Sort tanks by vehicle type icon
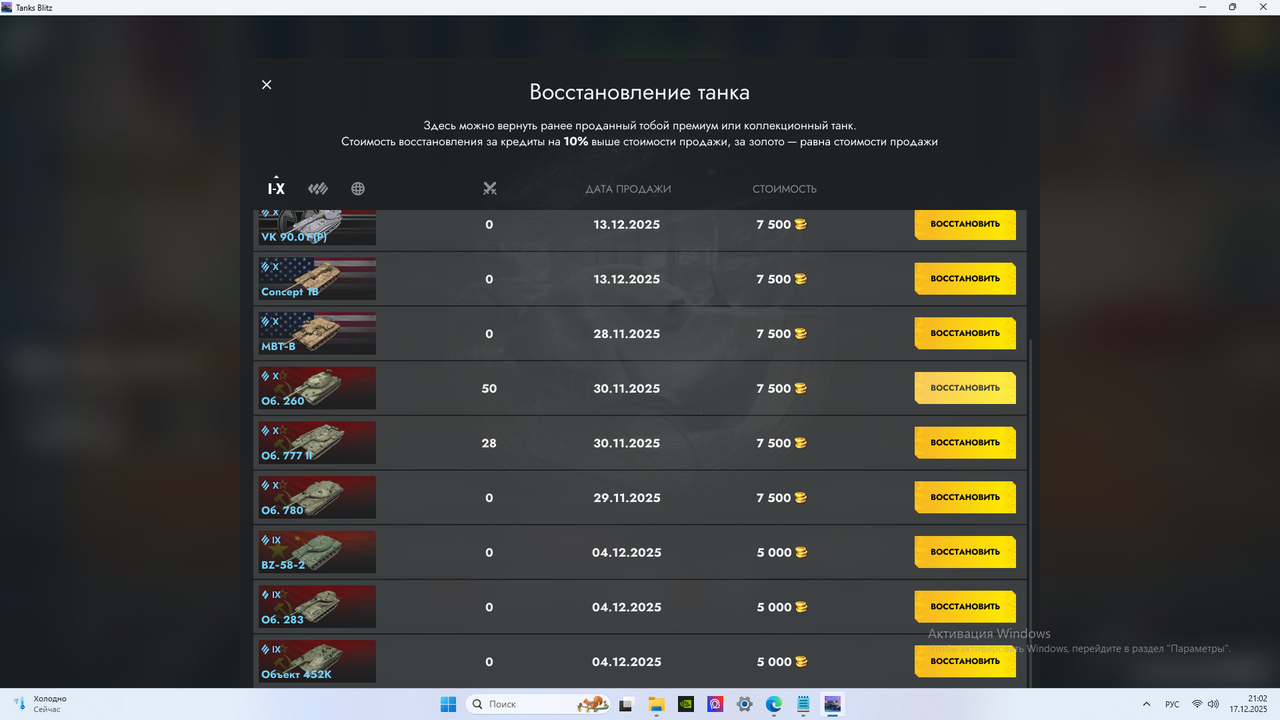 point(318,189)
